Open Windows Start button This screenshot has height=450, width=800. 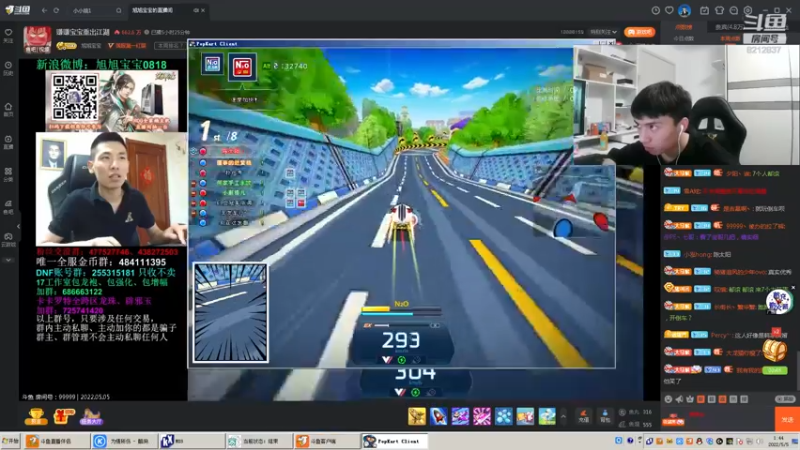(10, 441)
